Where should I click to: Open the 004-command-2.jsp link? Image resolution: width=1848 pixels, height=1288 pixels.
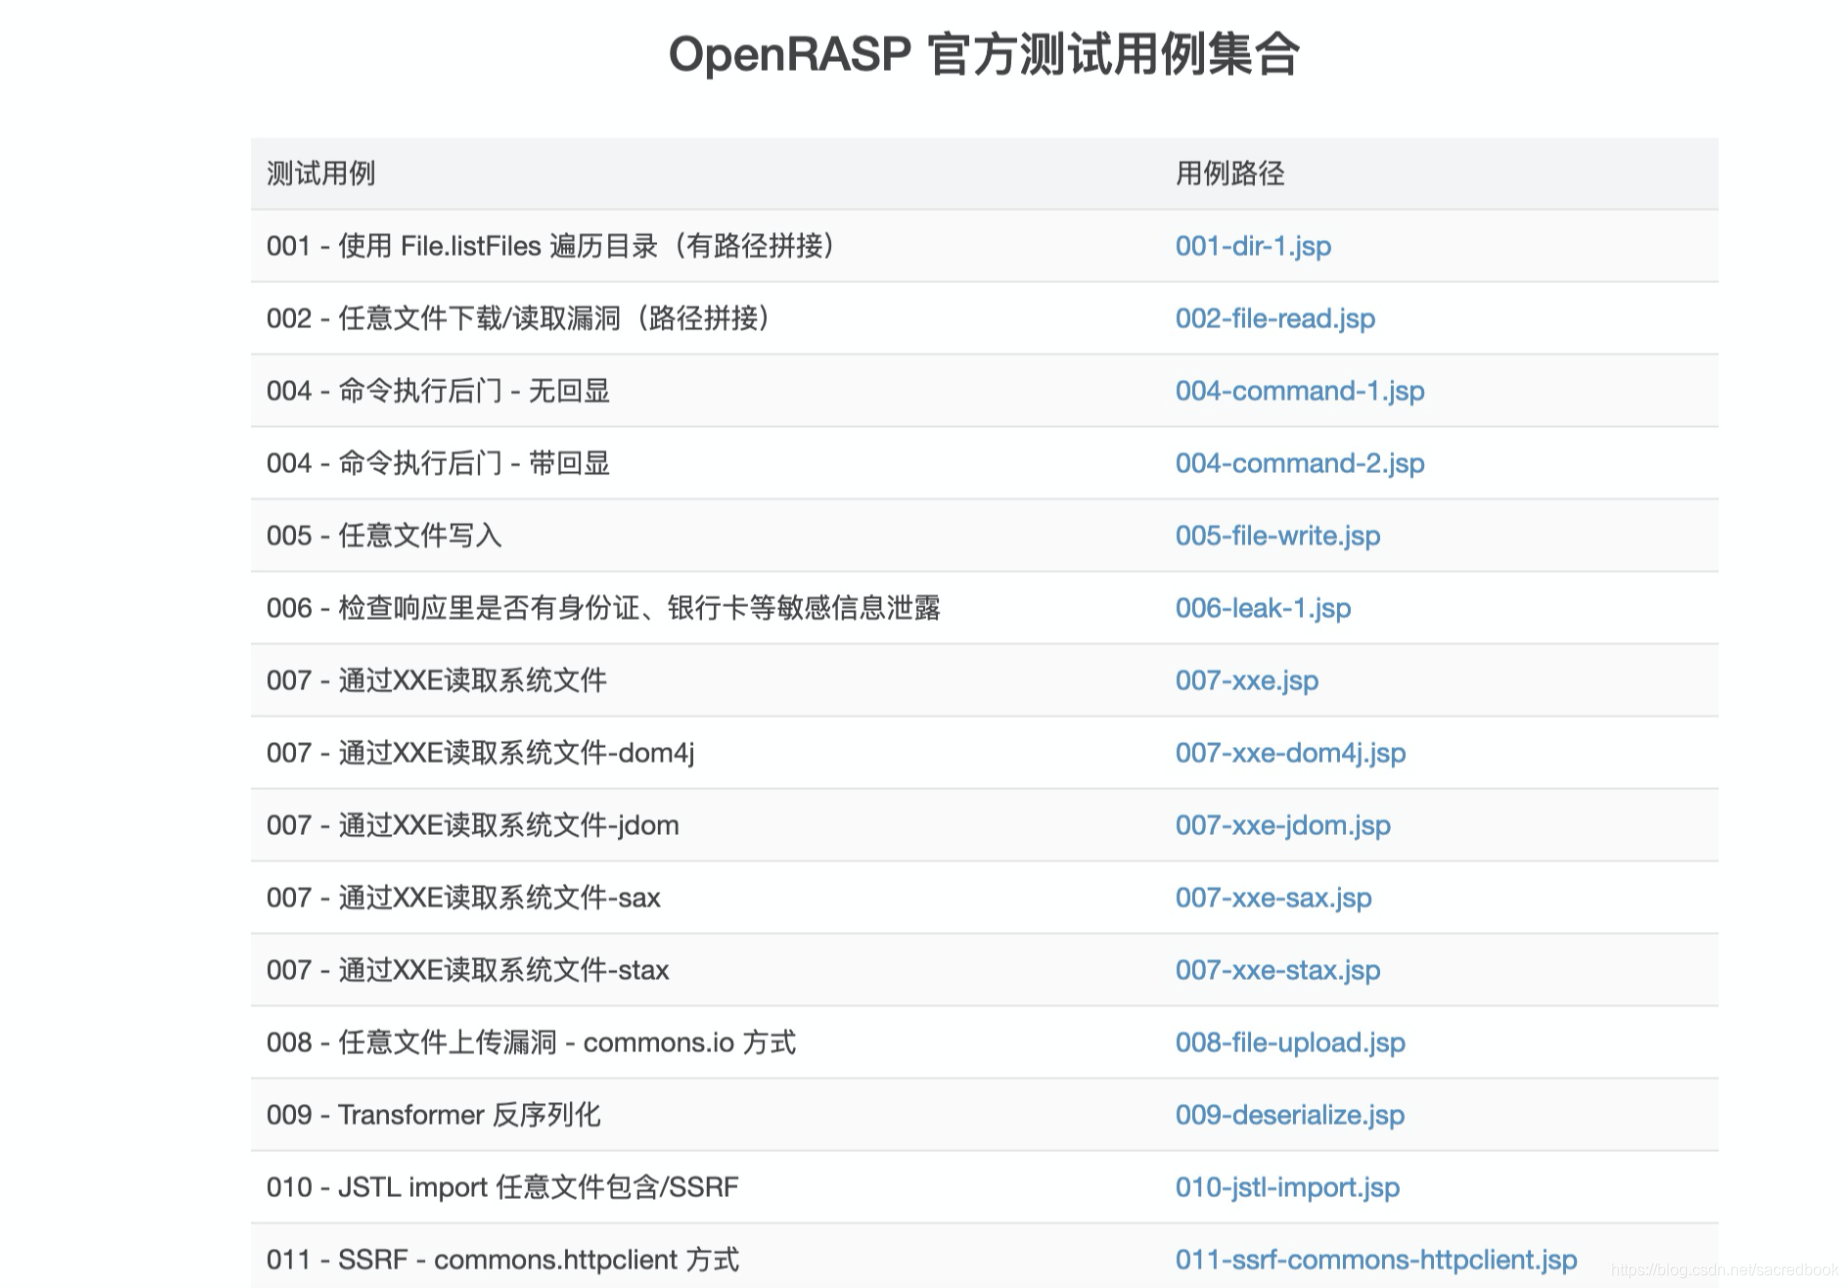point(1300,463)
